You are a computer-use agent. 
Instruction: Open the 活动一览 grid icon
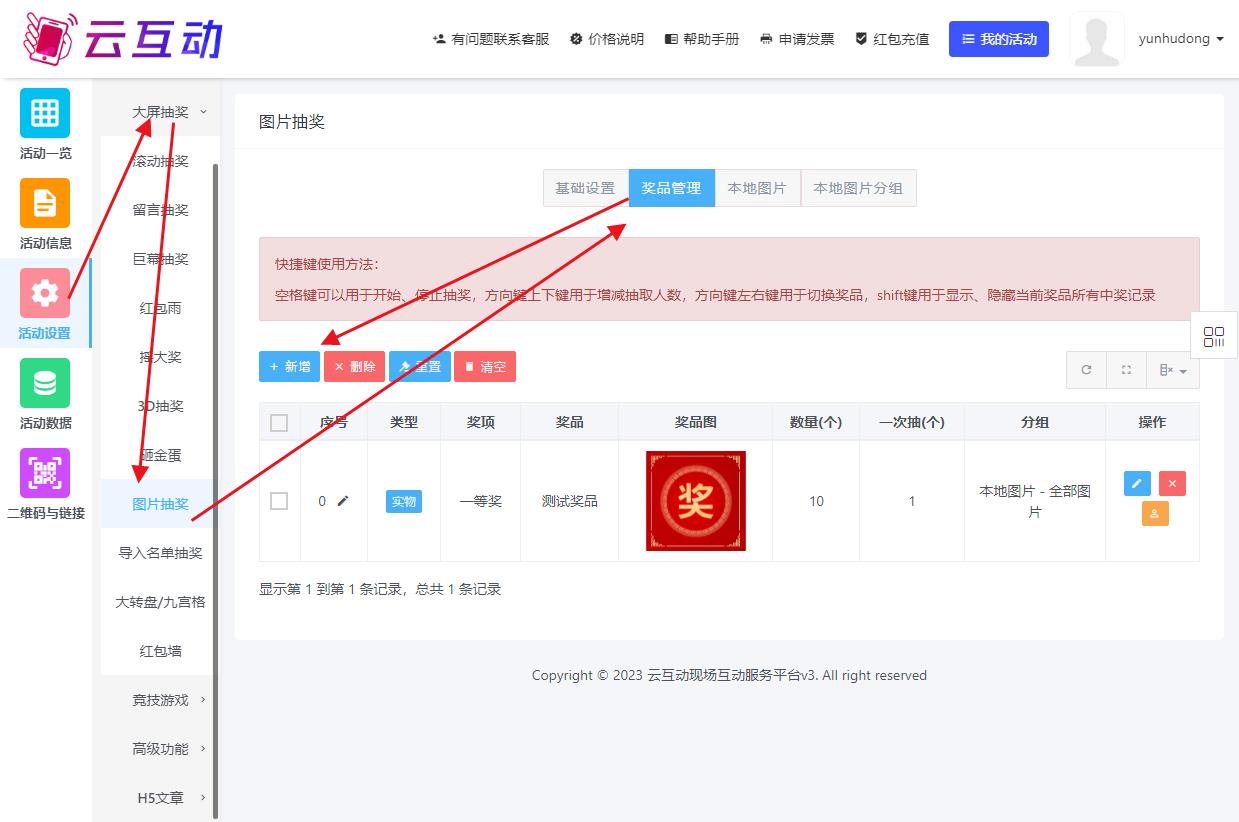pos(45,113)
